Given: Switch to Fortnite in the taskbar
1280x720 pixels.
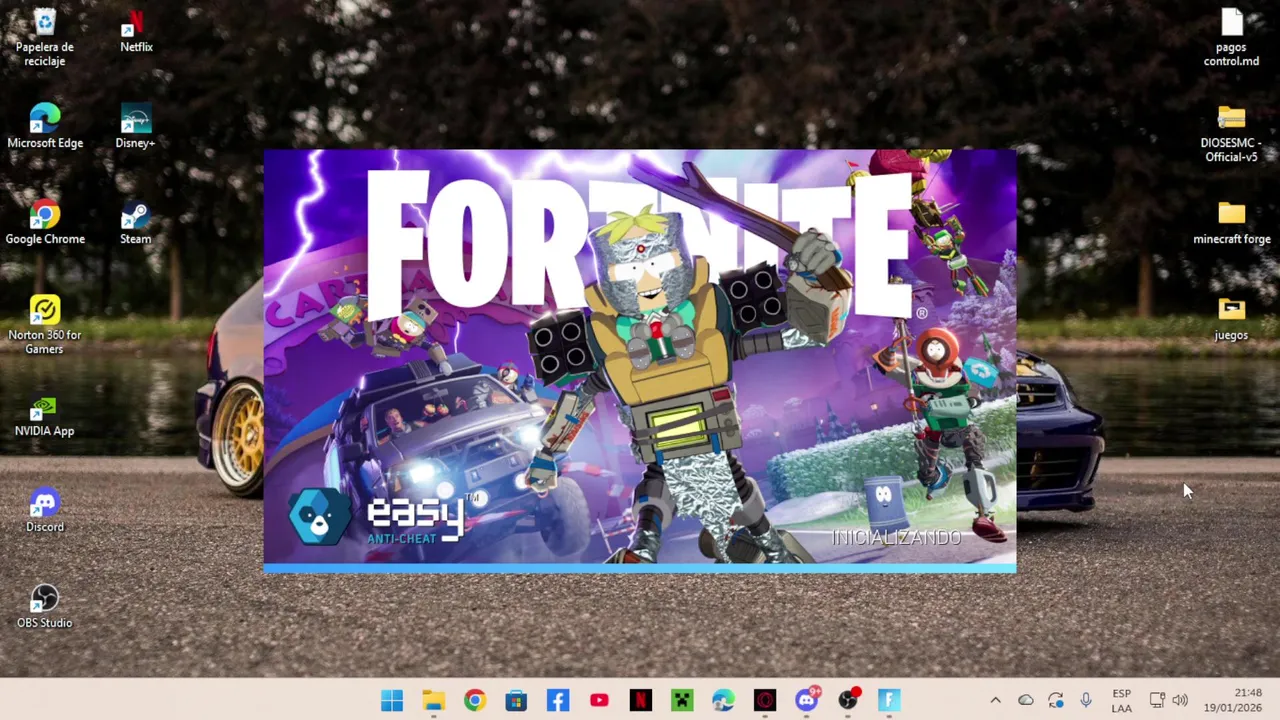Looking at the screenshot, I should click(890, 700).
